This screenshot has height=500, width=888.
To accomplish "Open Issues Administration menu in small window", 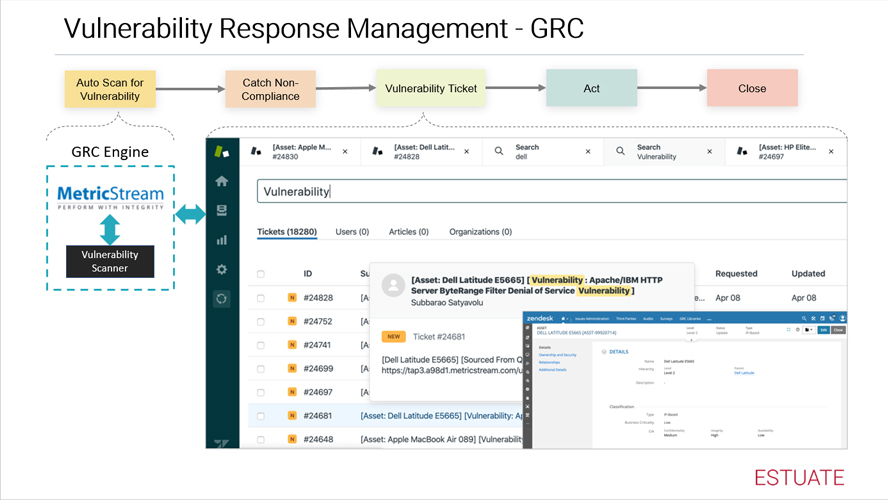I will pos(592,319).
